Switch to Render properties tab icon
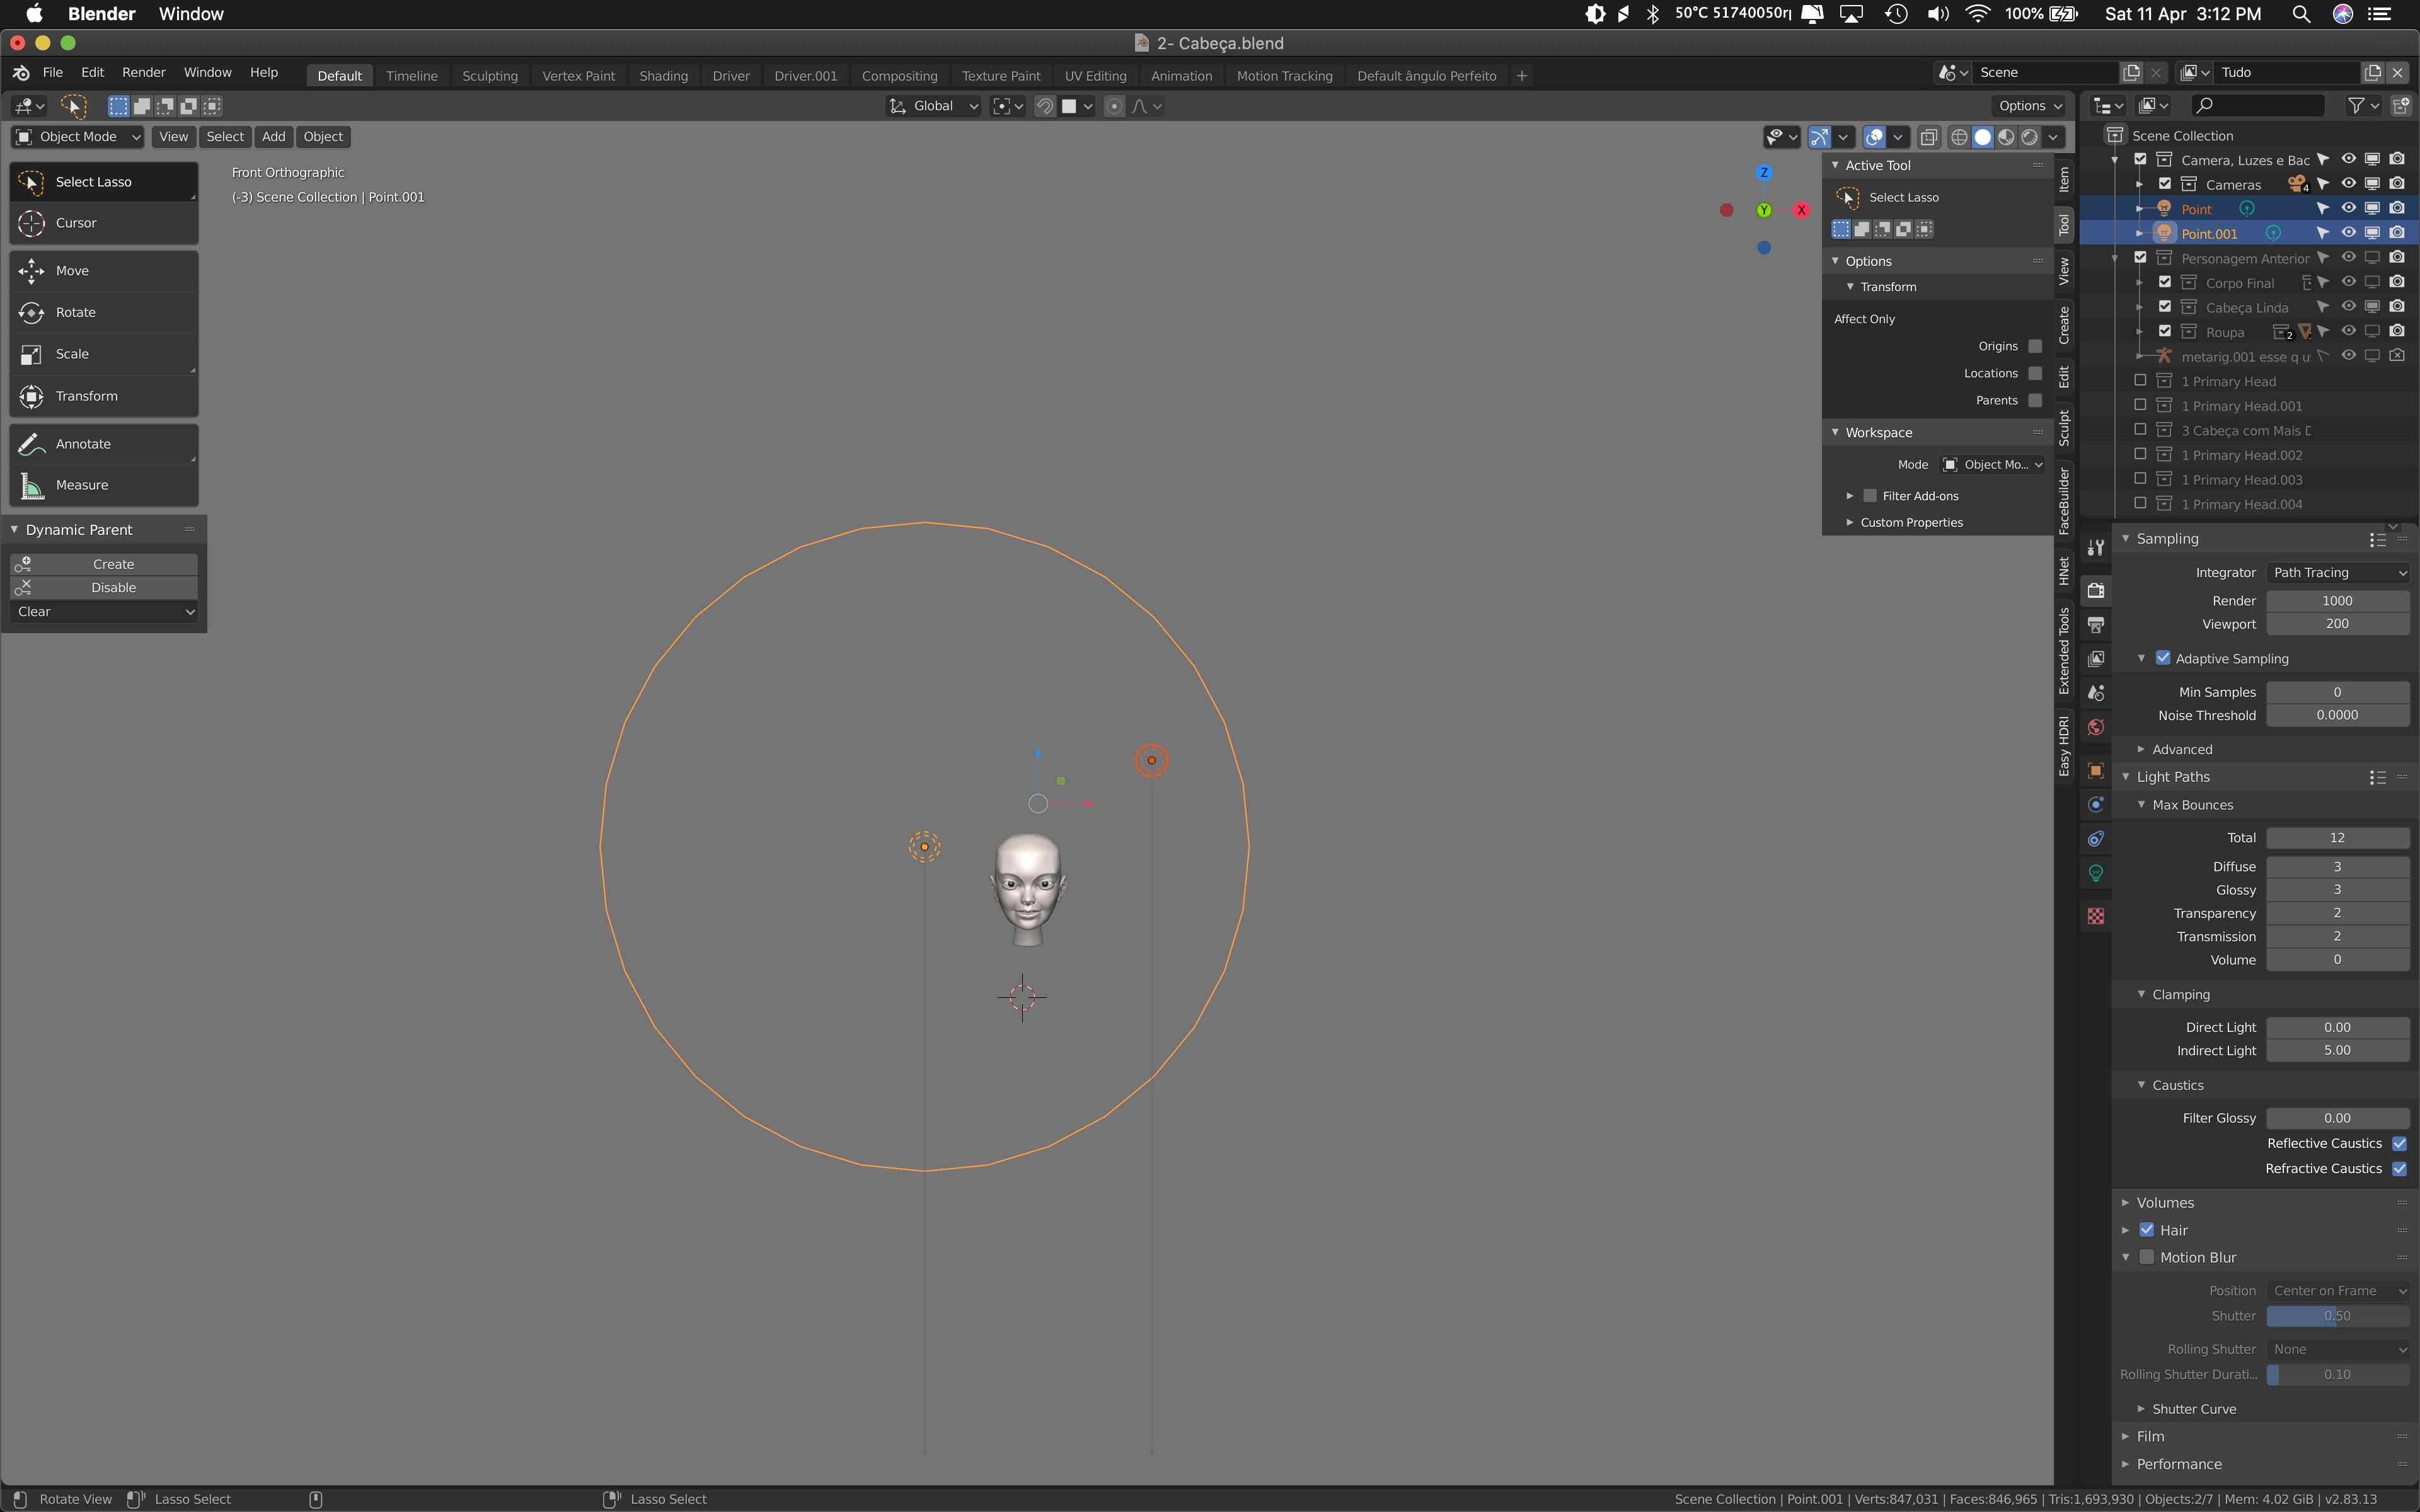 pyautogui.click(x=2096, y=590)
